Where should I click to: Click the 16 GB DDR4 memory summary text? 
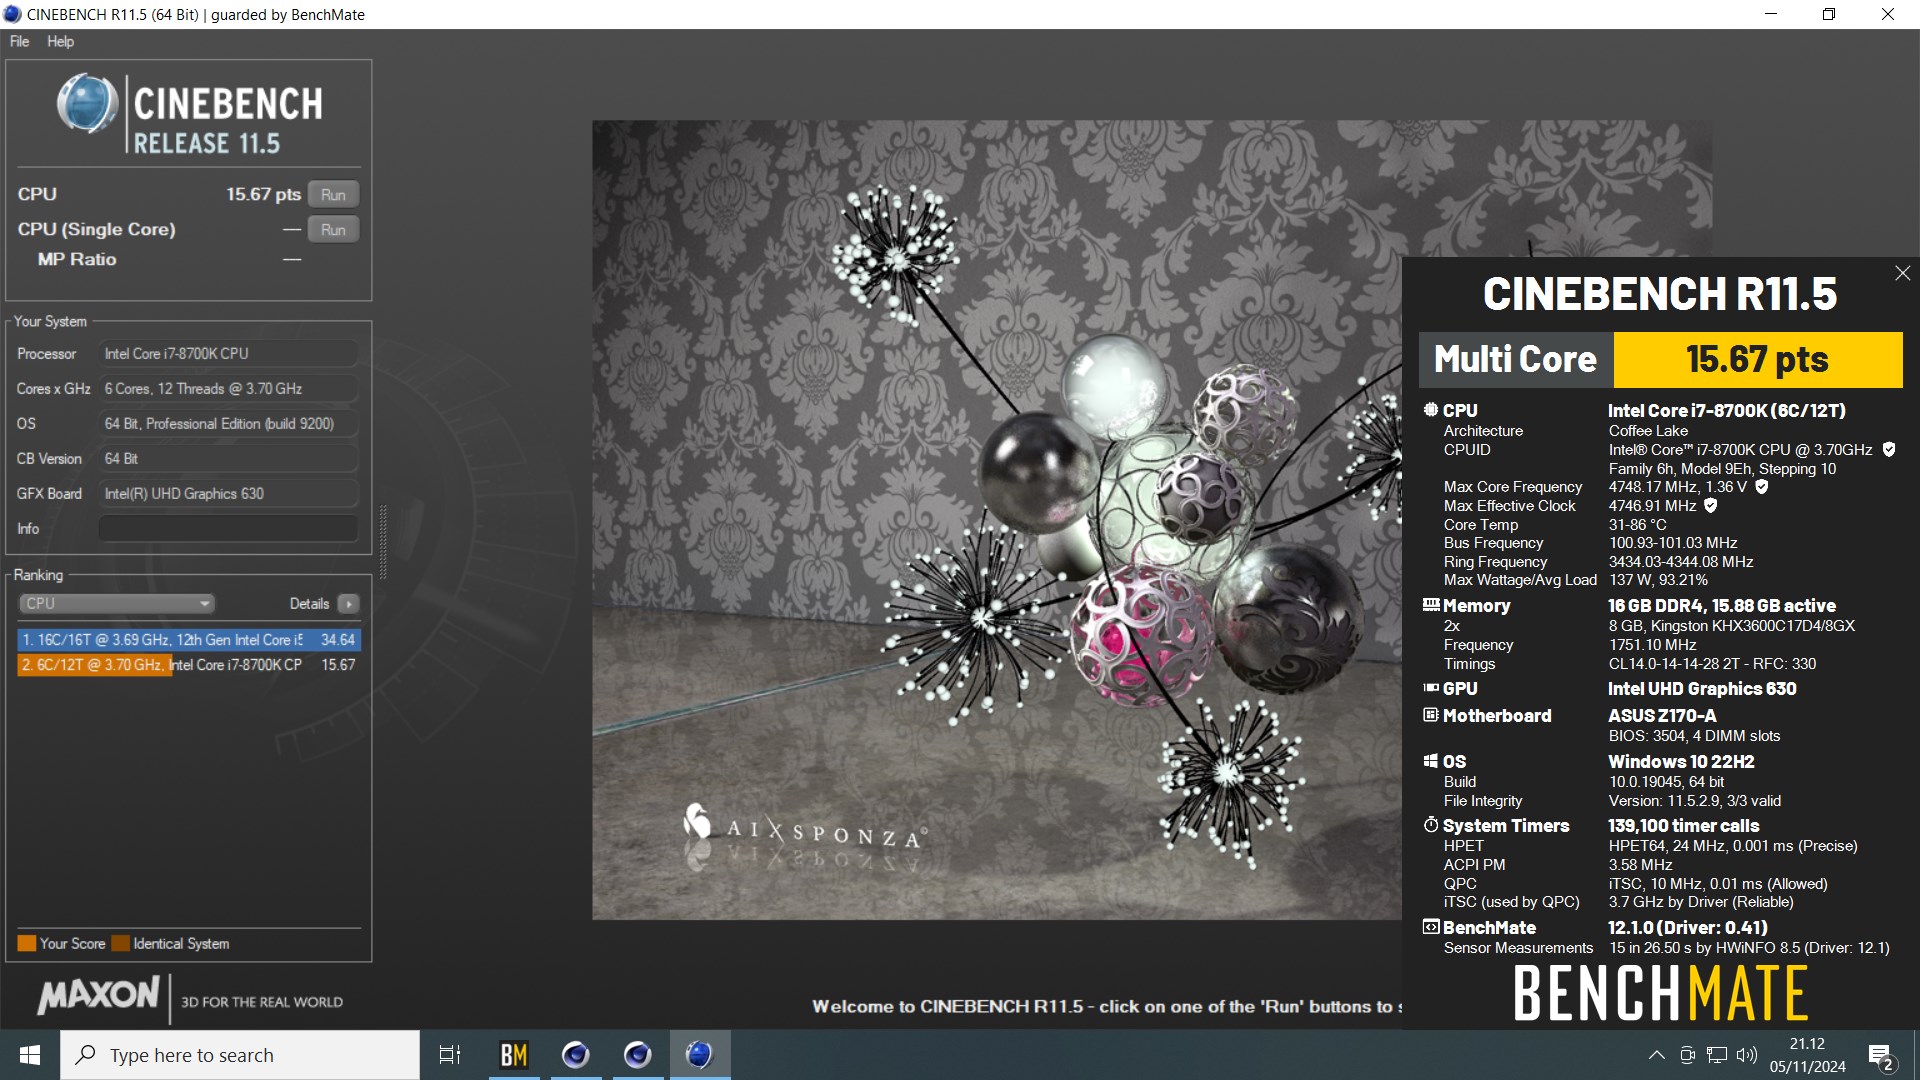[1722, 606]
